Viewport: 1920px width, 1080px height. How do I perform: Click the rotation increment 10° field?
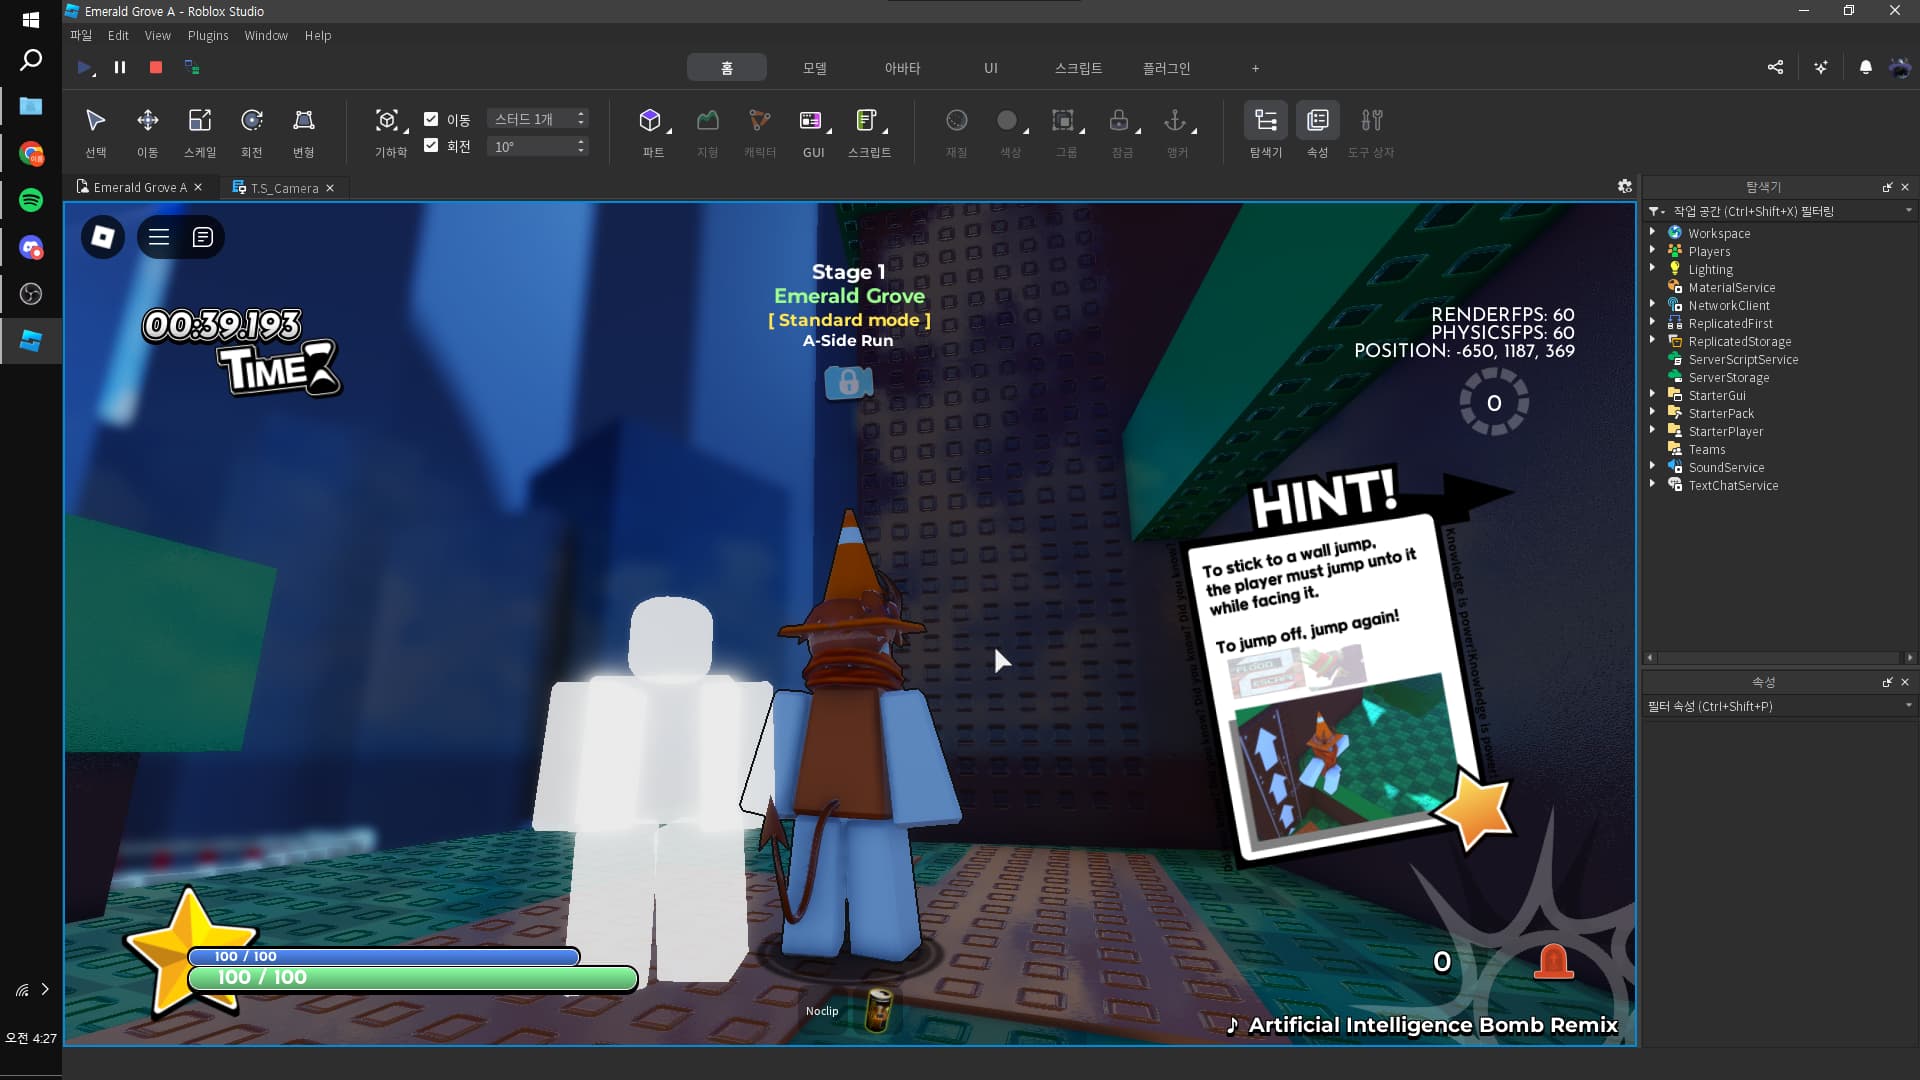531,147
